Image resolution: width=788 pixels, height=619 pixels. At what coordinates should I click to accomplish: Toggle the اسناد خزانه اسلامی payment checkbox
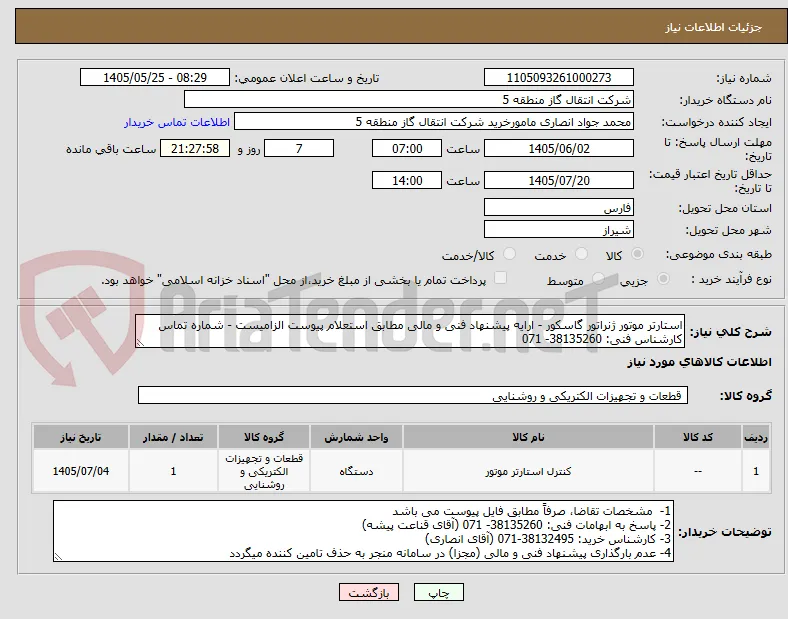coord(501,278)
